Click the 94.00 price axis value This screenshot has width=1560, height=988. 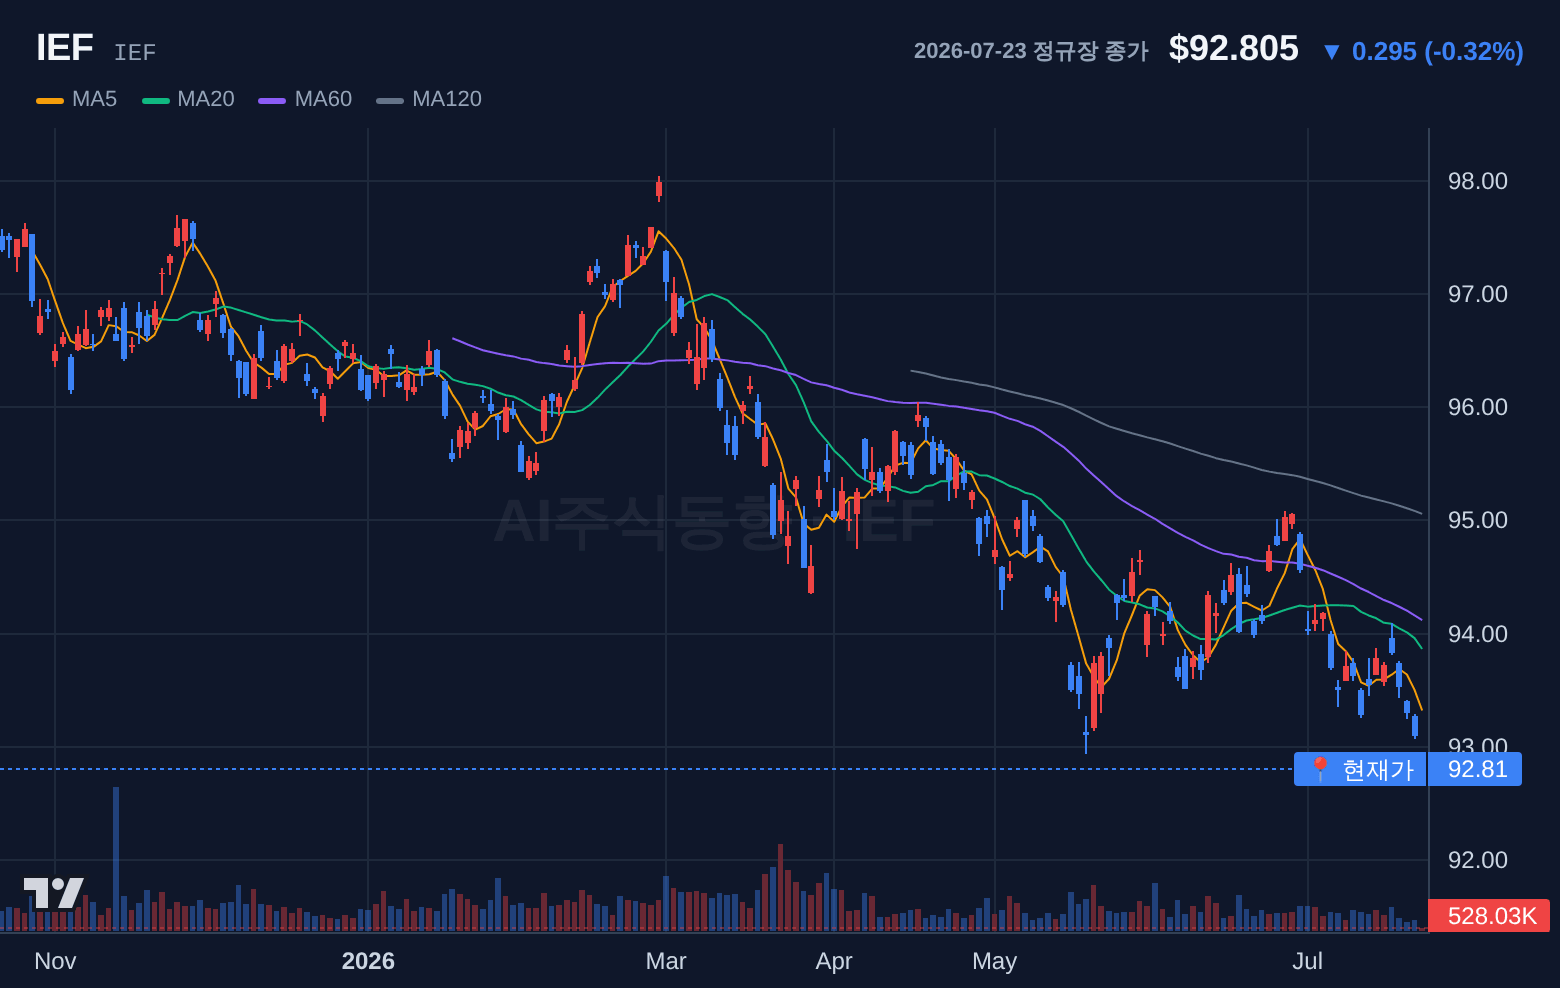click(x=1477, y=634)
